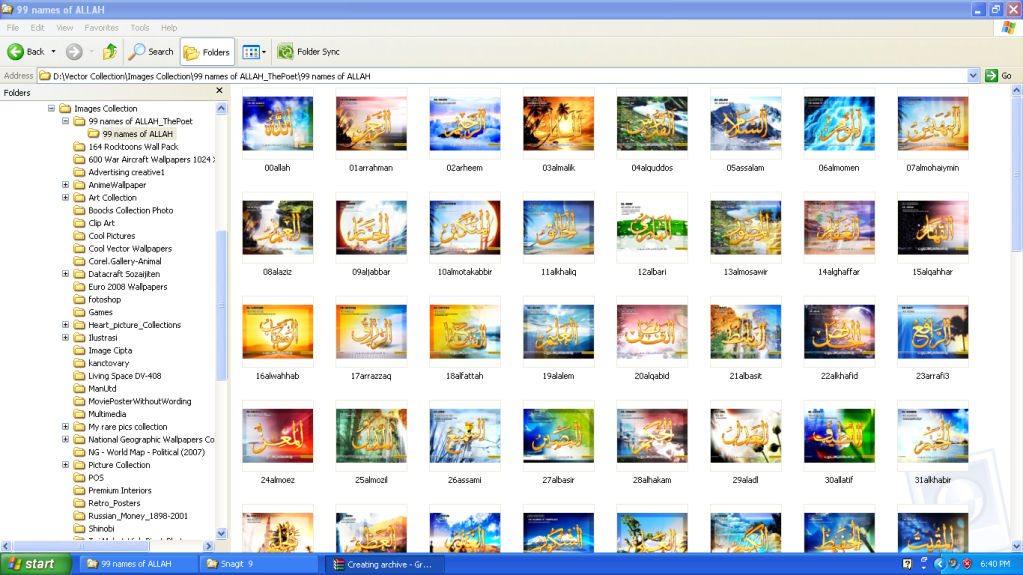Click folder tree horizontal scrollbar right arrow
1023x575 pixels.
click(209, 546)
